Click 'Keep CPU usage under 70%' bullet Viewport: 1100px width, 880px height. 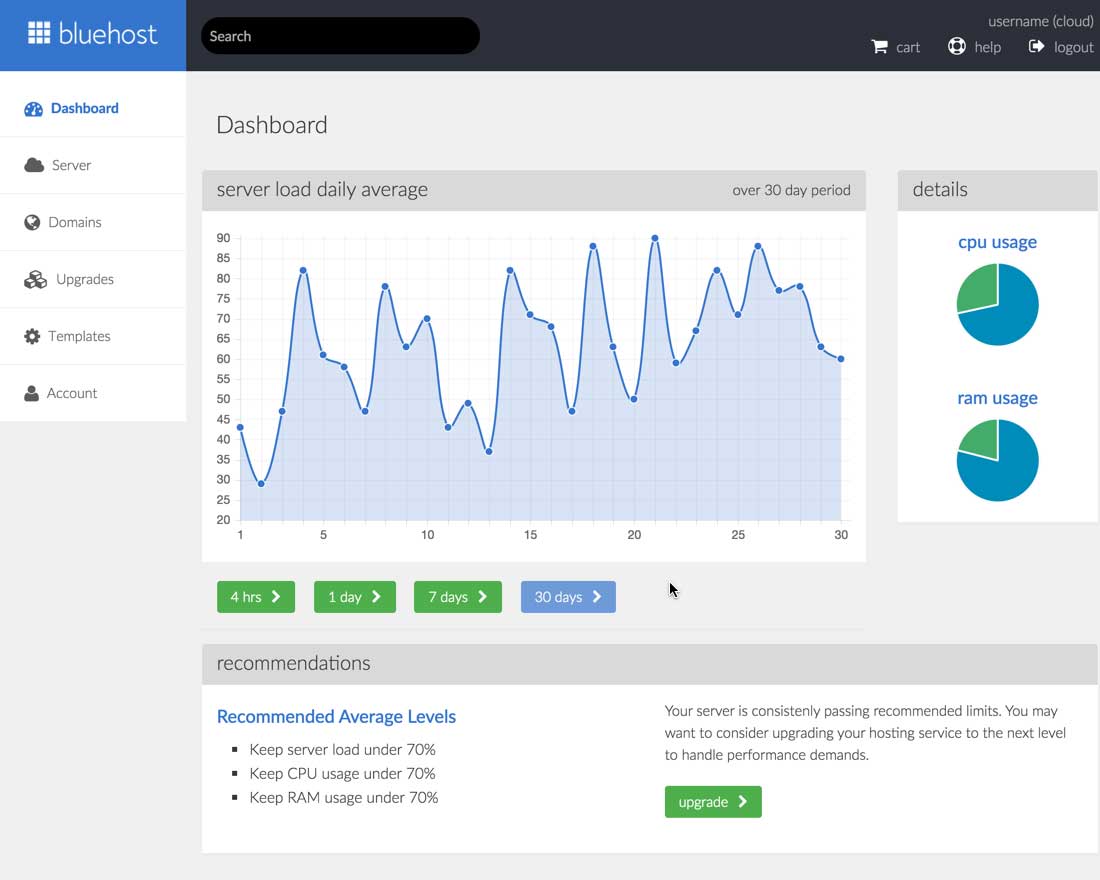[342, 773]
